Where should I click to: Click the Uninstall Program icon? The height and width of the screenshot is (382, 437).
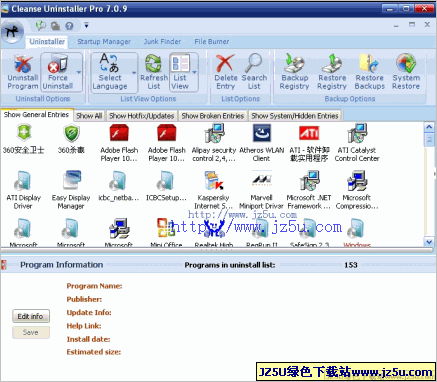(x=23, y=64)
